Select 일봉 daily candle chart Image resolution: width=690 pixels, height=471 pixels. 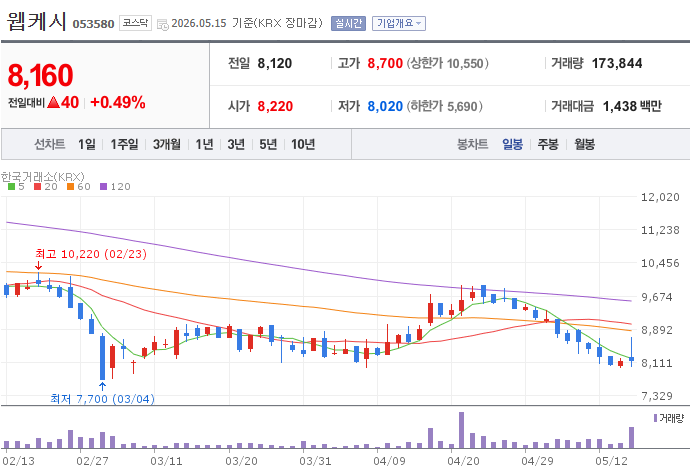tap(512, 144)
